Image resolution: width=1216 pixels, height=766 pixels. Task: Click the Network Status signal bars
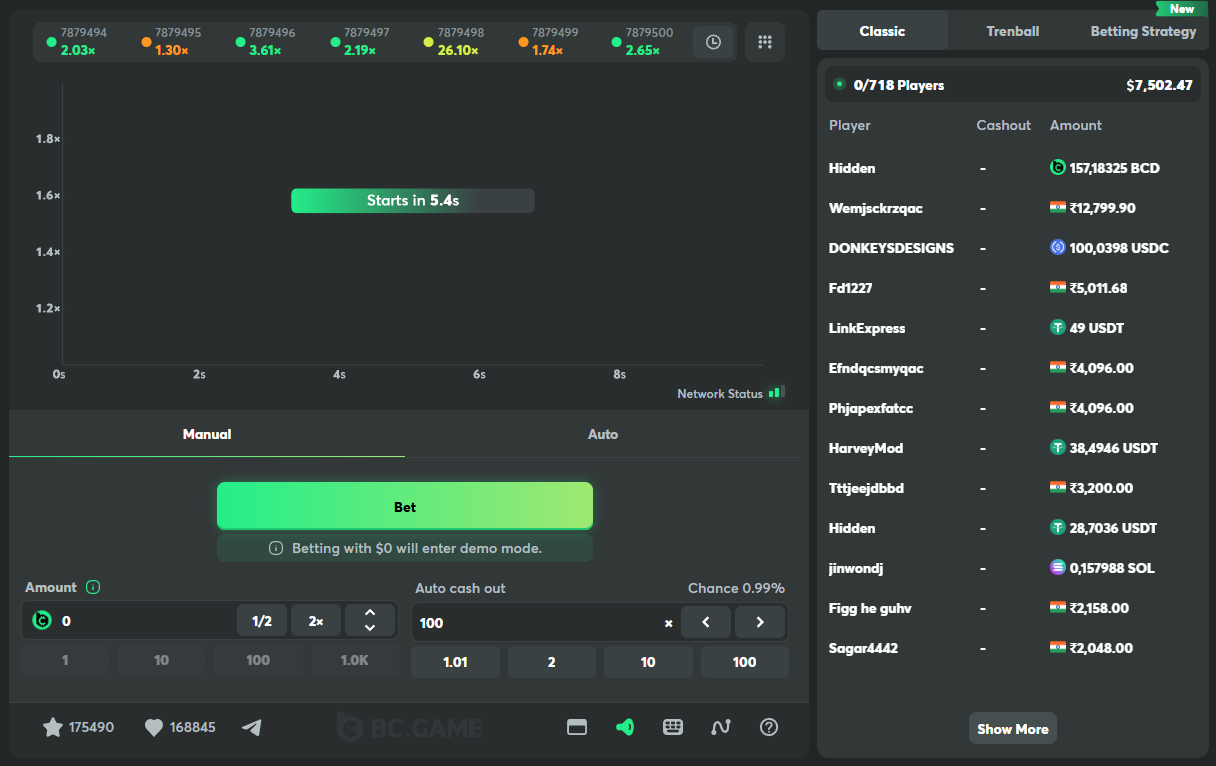pyautogui.click(x=777, y=392)
